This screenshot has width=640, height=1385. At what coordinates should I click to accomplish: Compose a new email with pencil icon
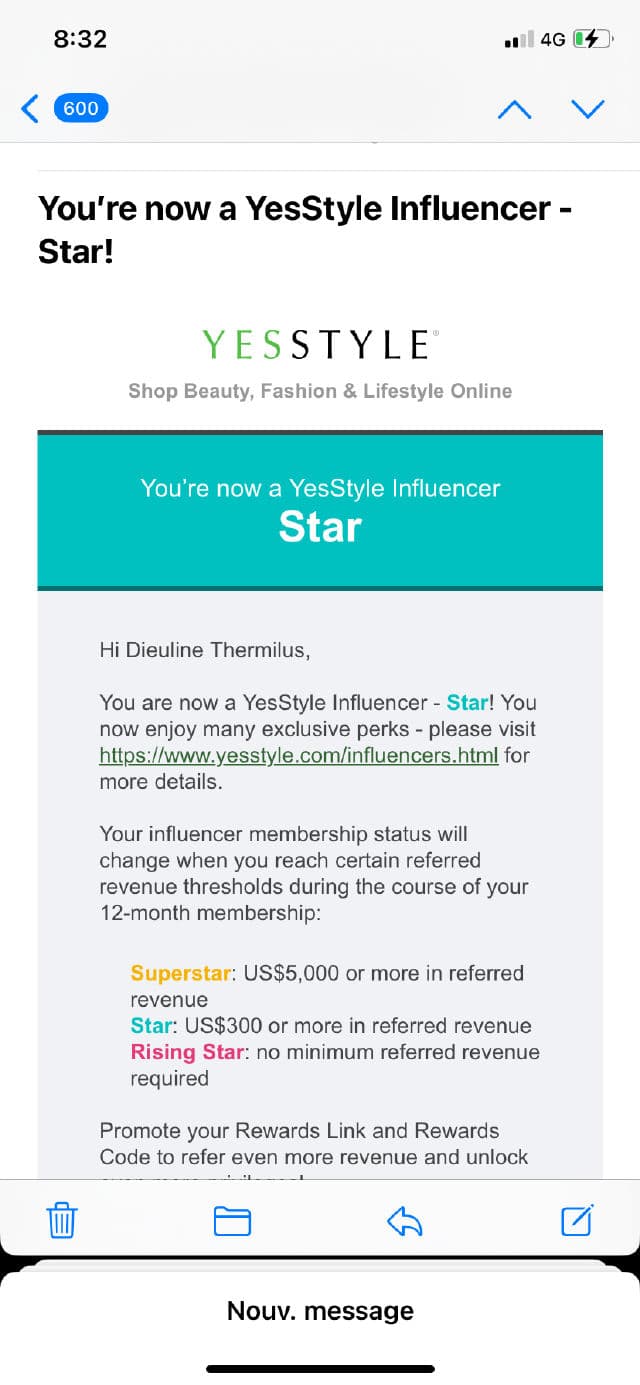click(x=577, y=1220)
